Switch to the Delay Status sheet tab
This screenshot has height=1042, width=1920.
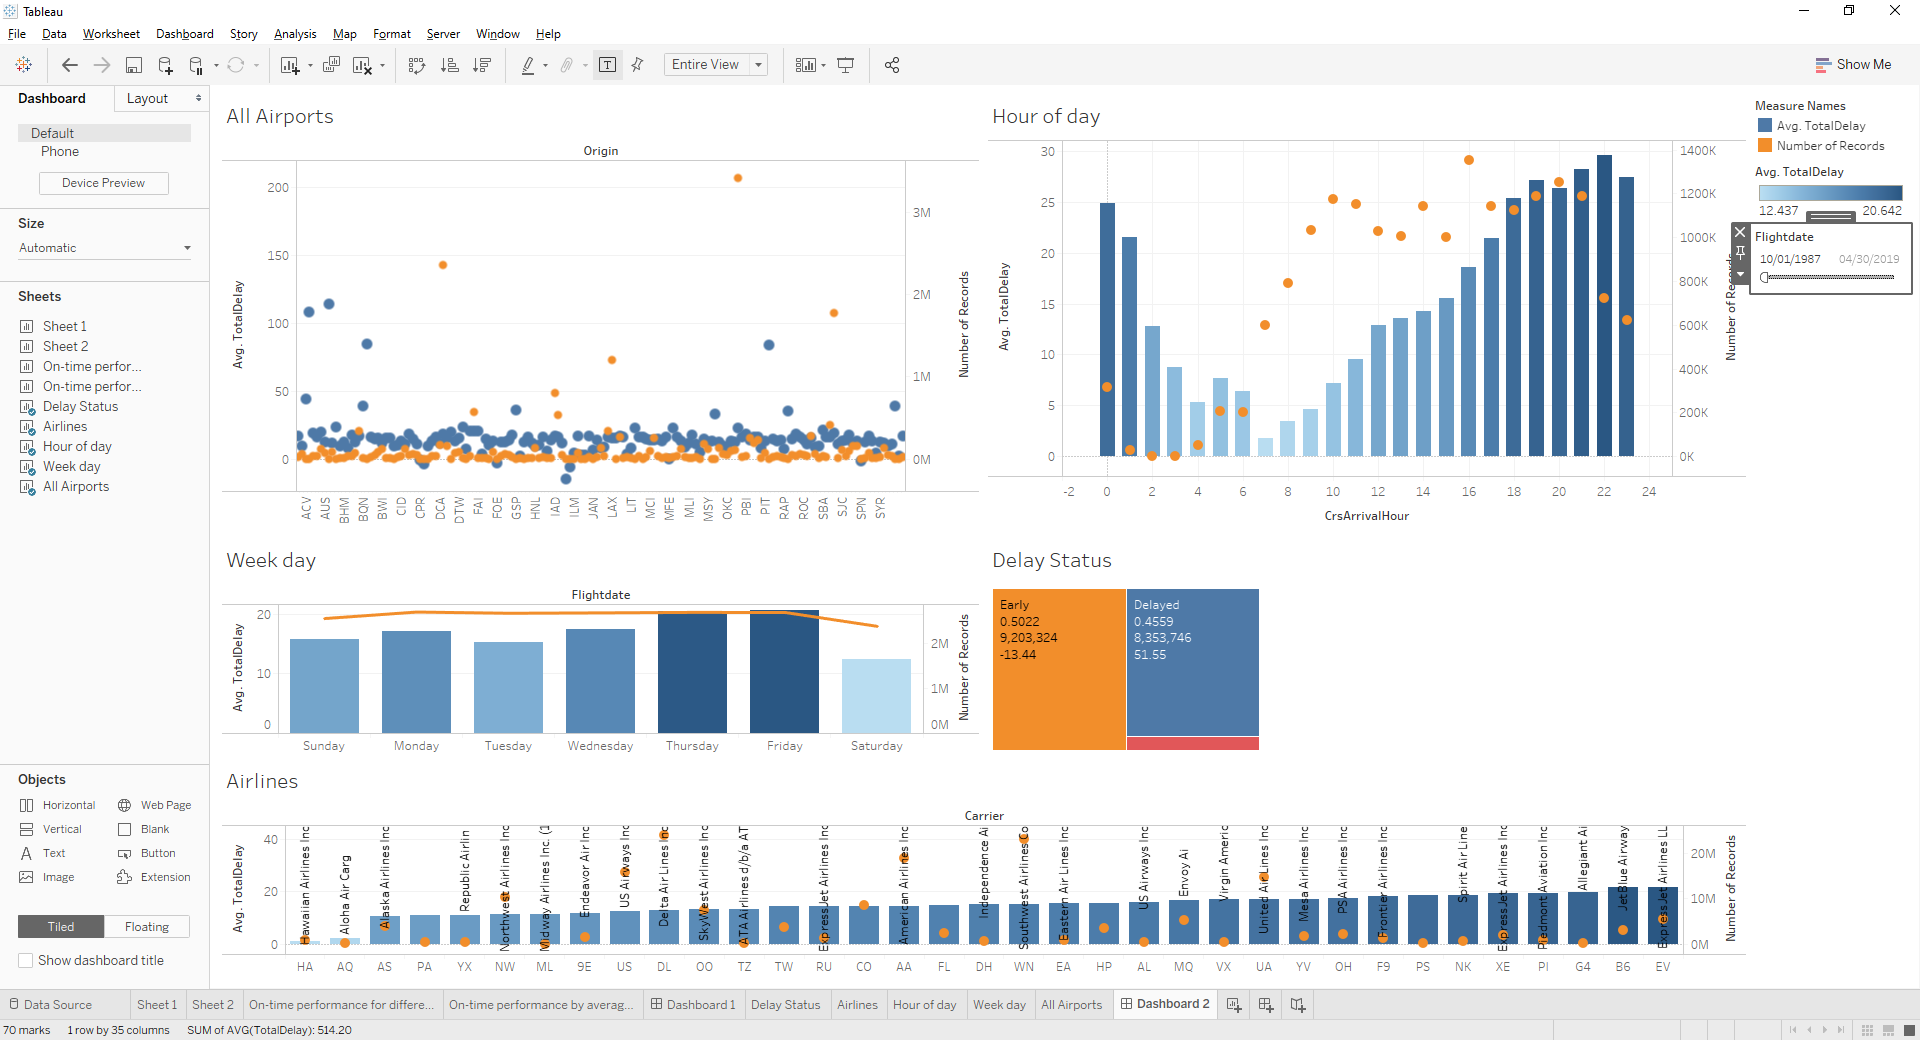pos(786,1004)
